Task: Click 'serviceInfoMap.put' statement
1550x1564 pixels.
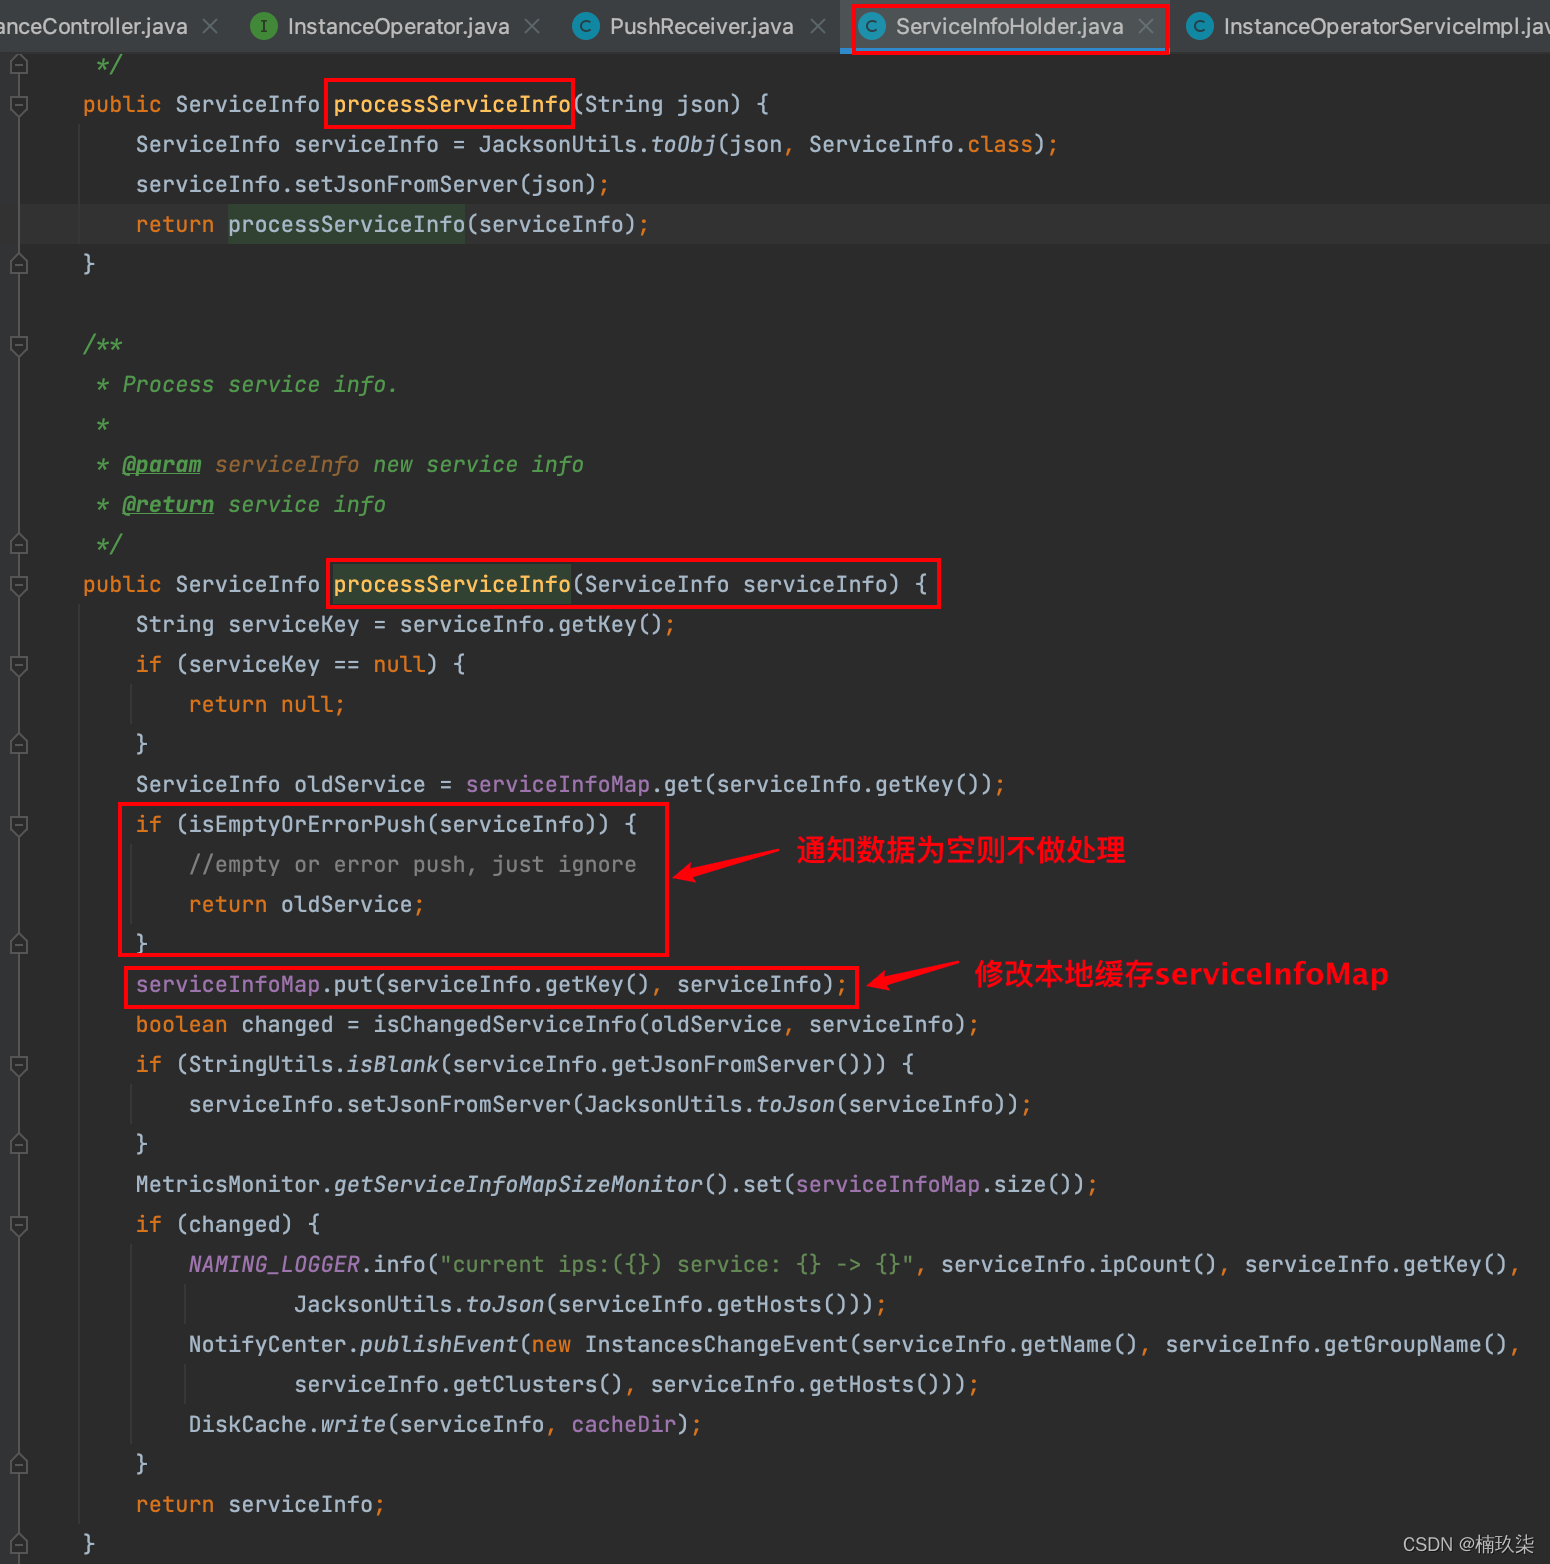Action: pyautogui.click(x=491, y=984)
